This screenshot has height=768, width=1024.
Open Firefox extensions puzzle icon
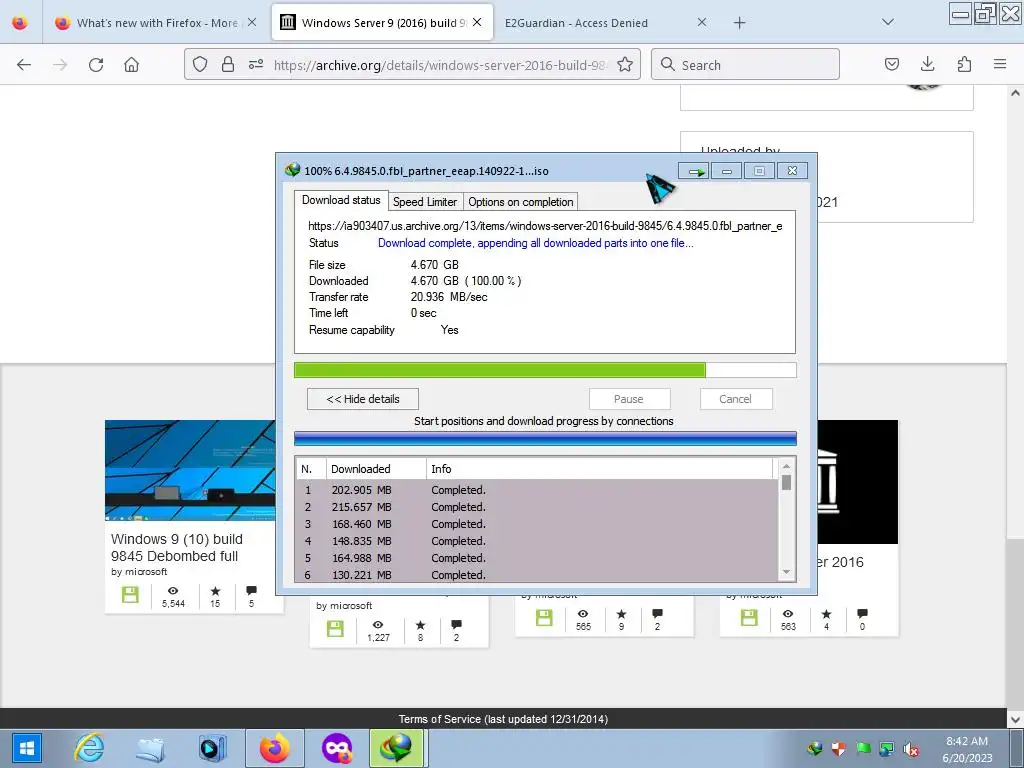964,64
